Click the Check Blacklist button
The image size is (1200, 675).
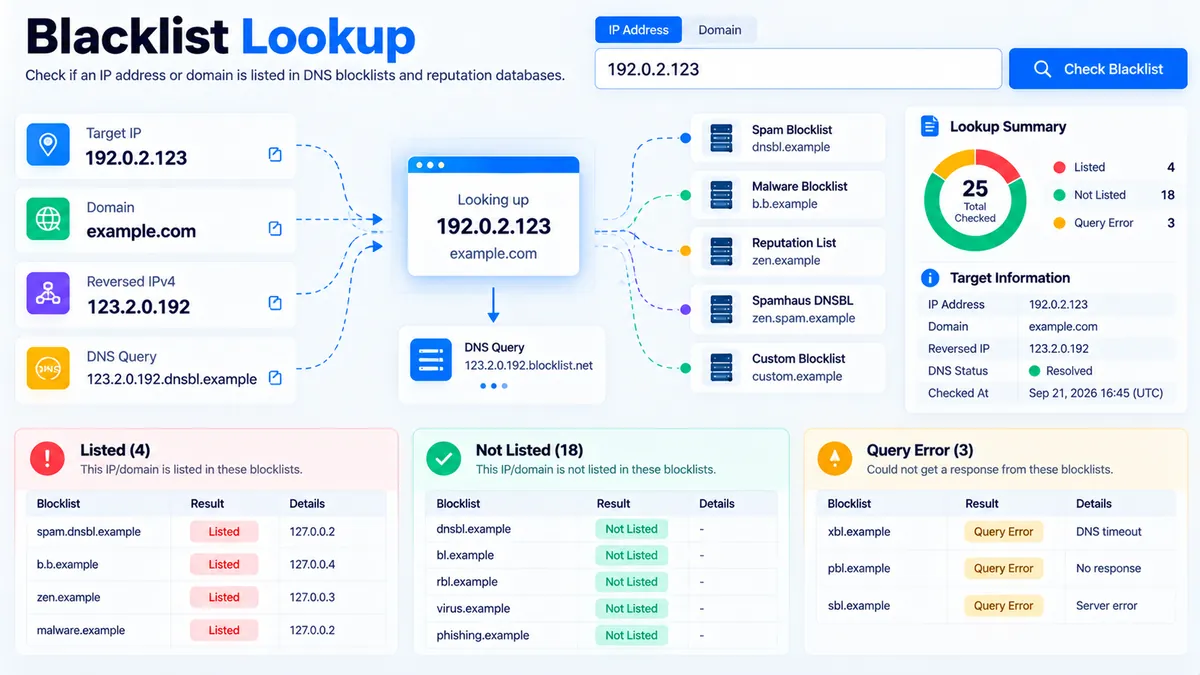pyautogui.click(x=1098, y=69)
